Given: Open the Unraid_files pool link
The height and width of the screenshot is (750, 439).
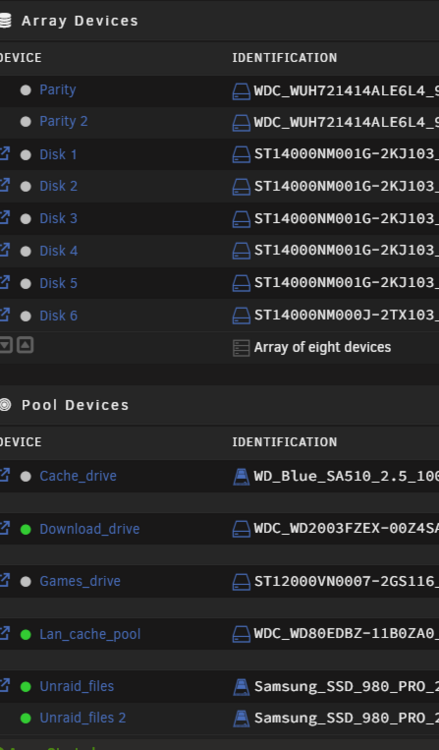Looking at the screenshot, I should 77,686.
